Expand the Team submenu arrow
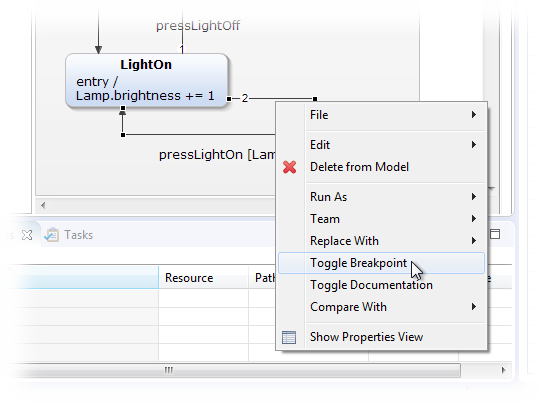This screenshot has height=403, width=546. pyautogui.click(x=474, y=218)
